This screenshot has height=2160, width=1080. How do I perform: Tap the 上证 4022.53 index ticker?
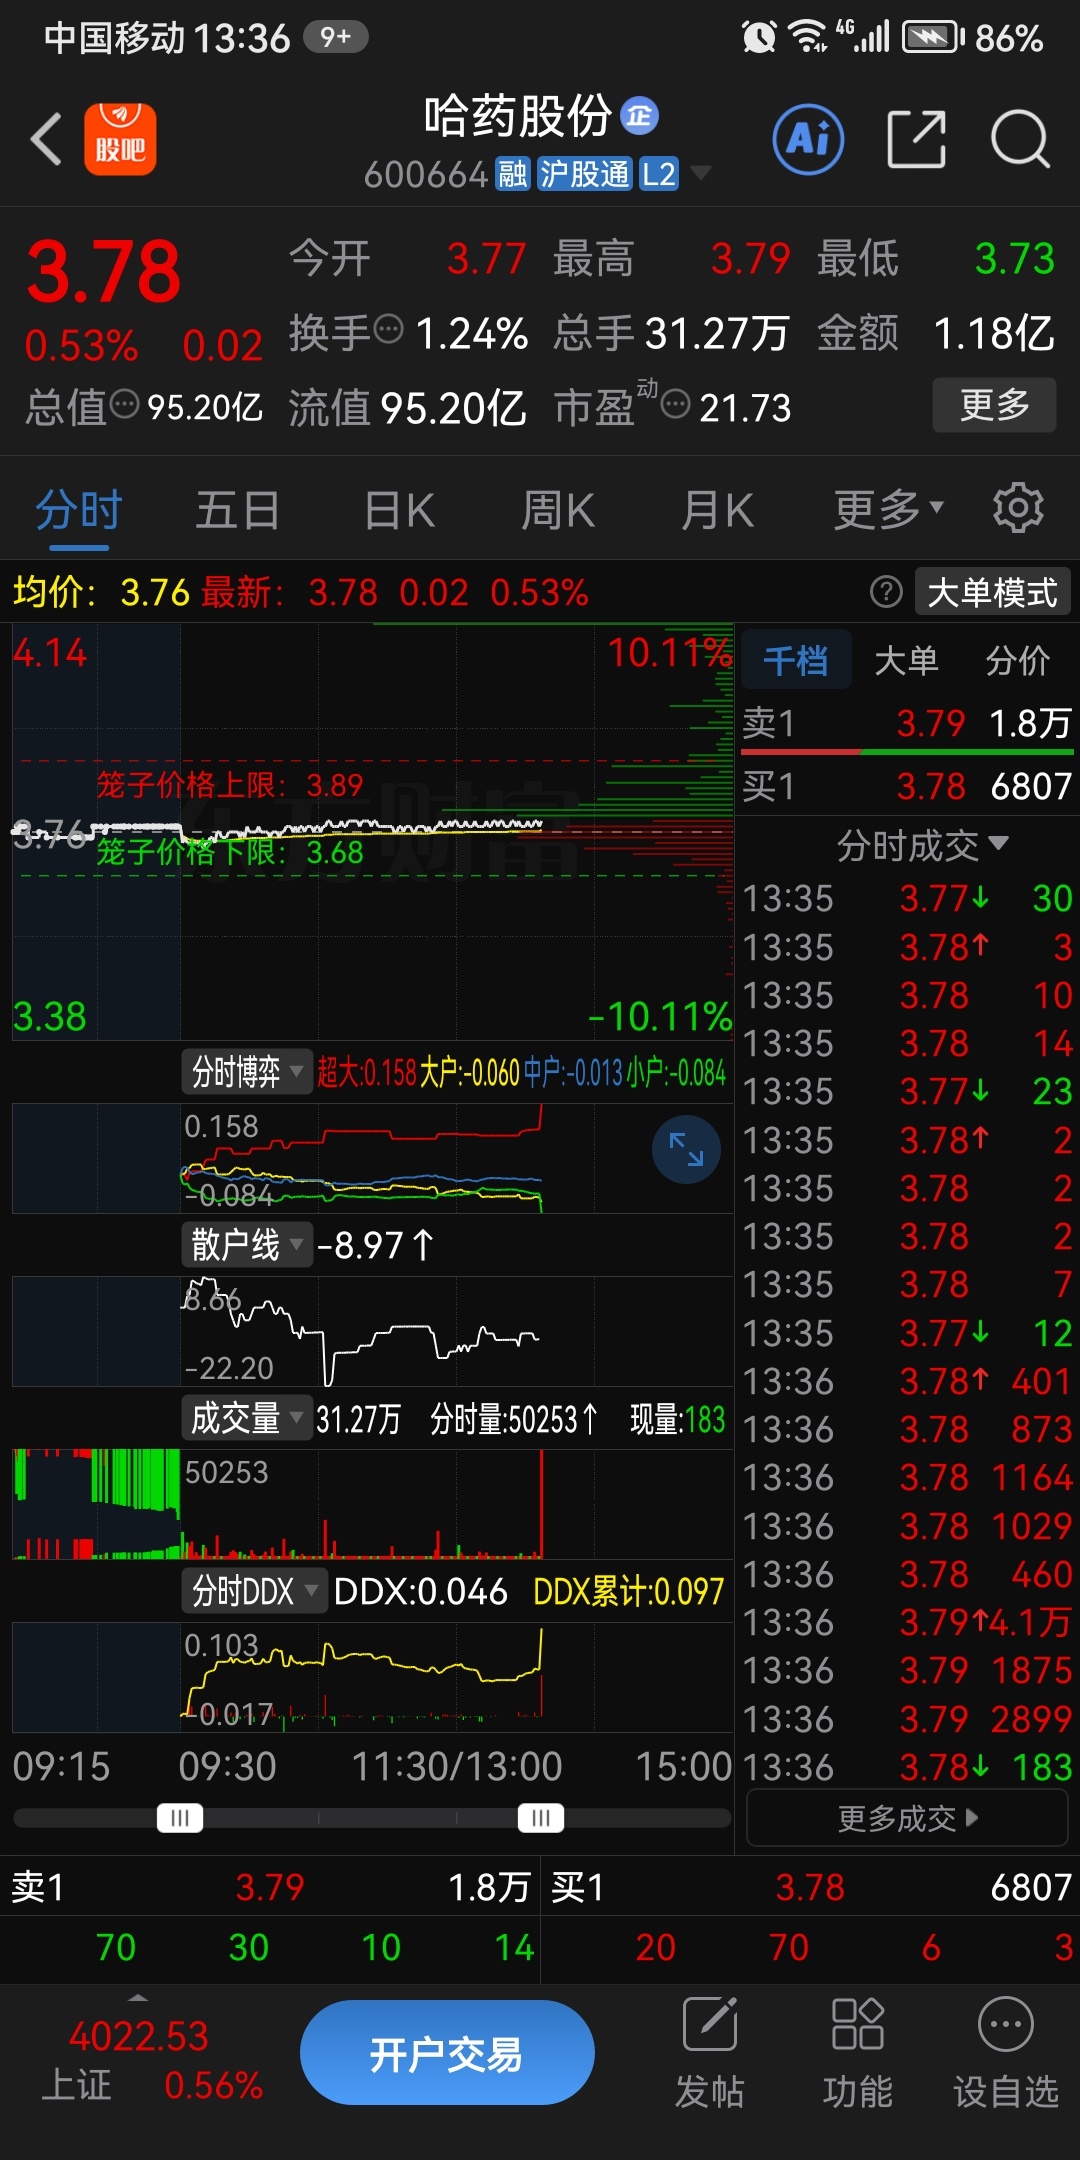tap(150, 2060)
